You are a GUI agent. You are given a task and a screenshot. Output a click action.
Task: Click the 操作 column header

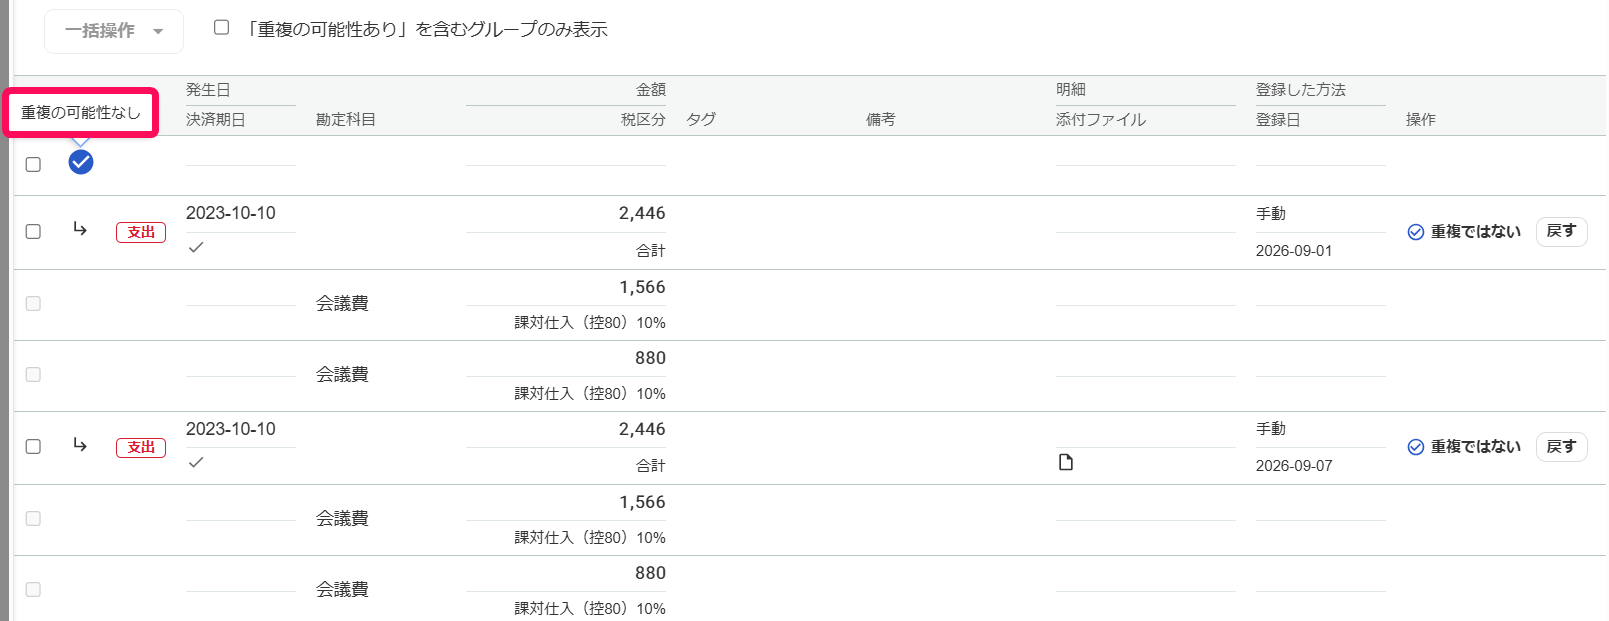(x=1421, y=120)
